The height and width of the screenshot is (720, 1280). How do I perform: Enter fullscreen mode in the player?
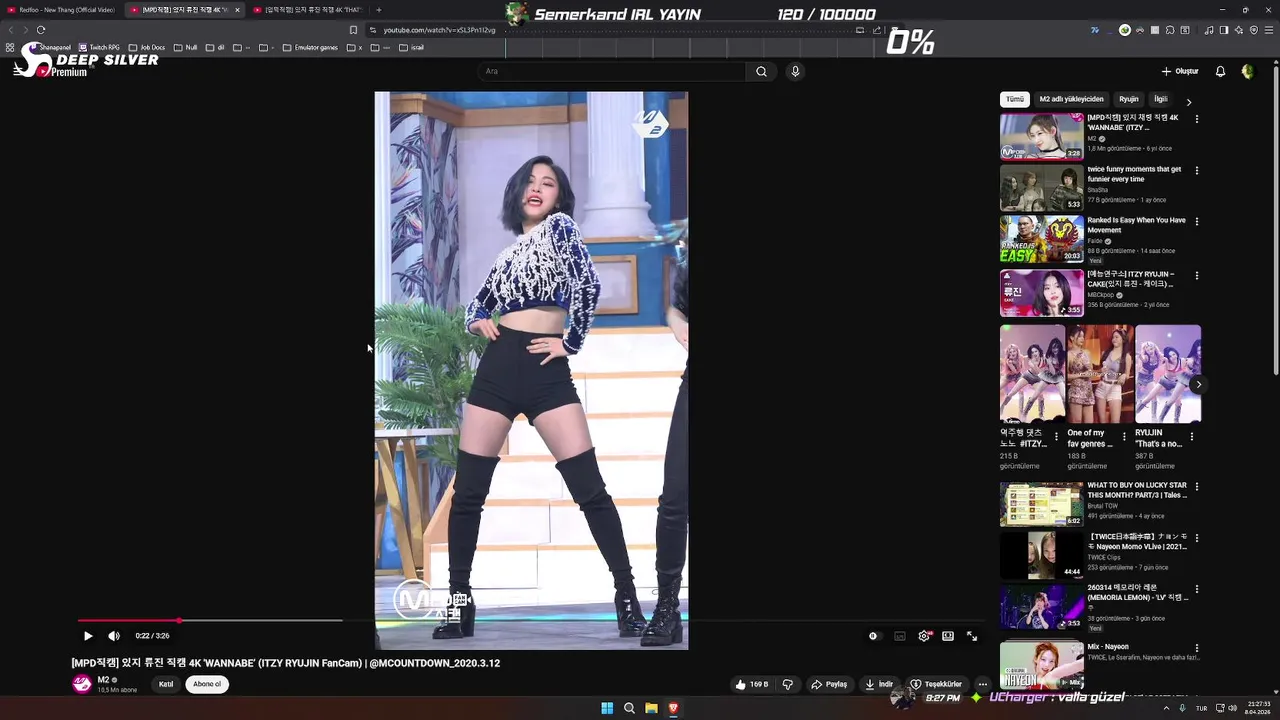(x=972, y=636)
